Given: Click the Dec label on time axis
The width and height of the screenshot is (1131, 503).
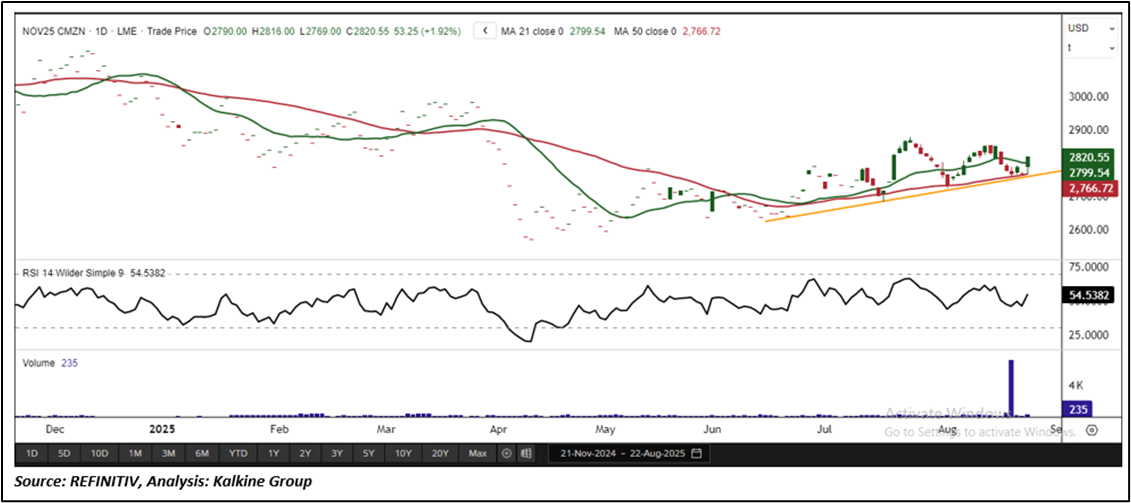Looking at the screenshot, I should click(55, 429).
